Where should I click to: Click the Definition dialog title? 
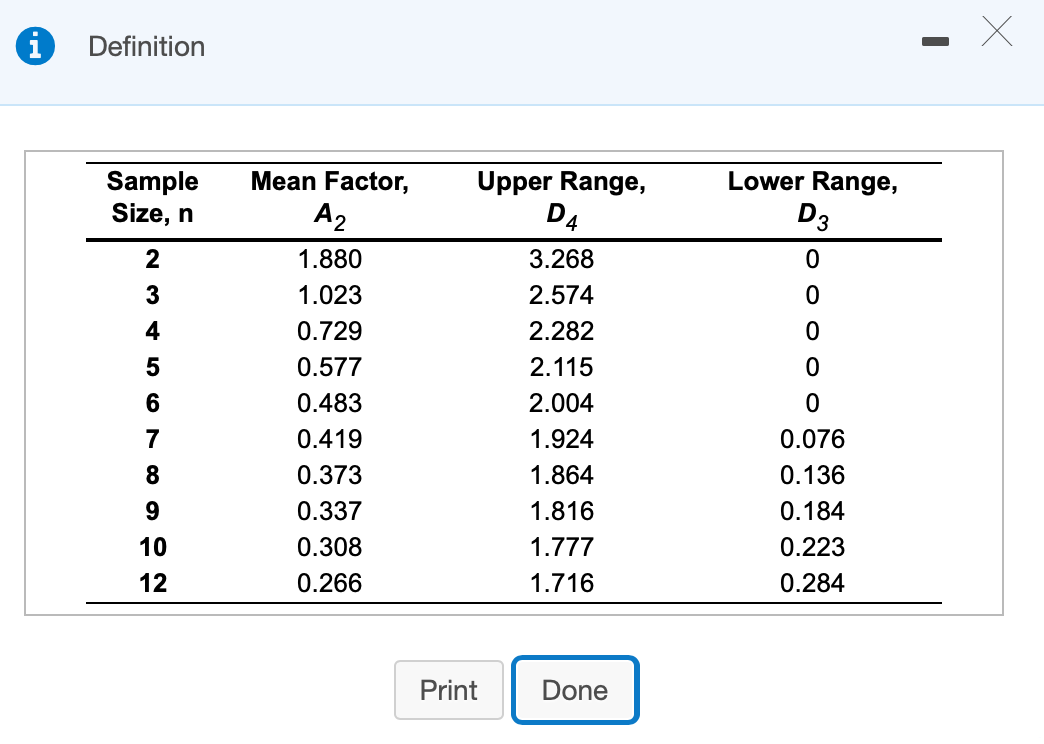146,46
